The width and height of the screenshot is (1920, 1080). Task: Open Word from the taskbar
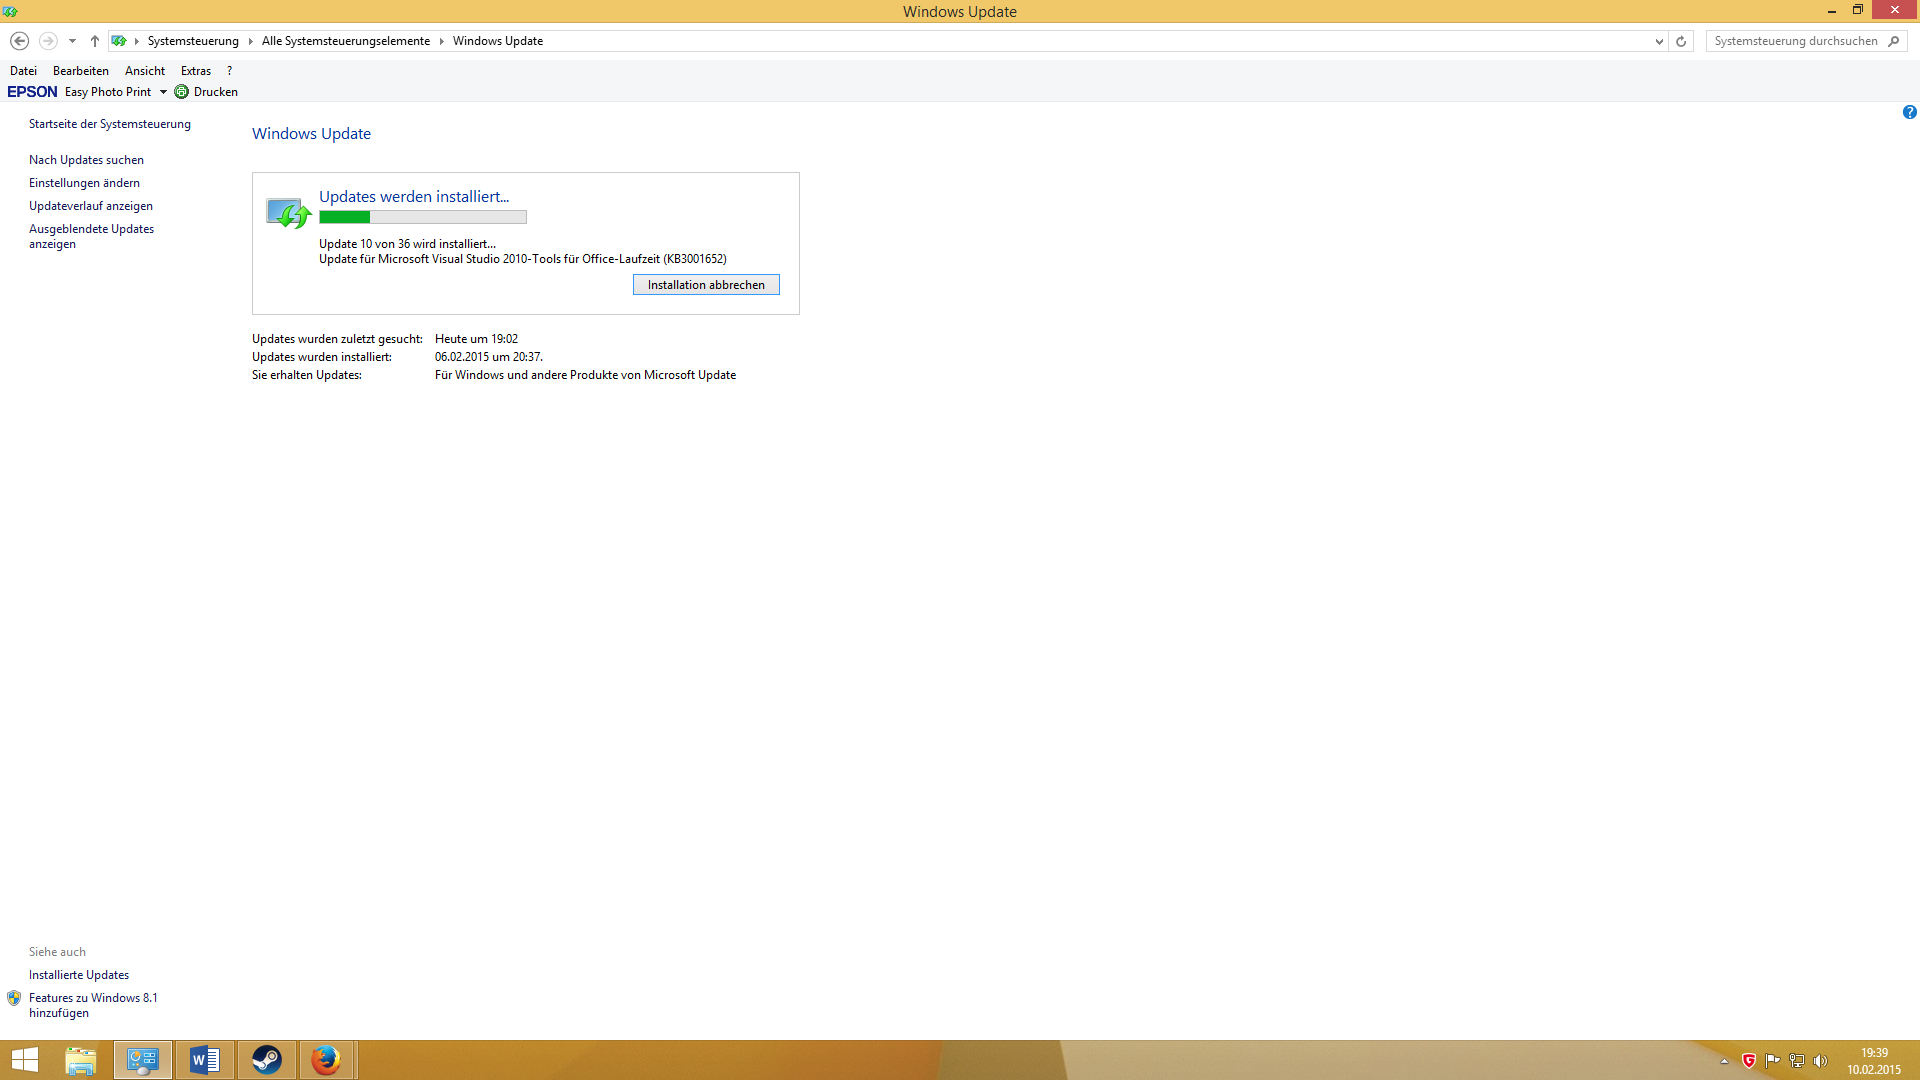(205, 1060)
